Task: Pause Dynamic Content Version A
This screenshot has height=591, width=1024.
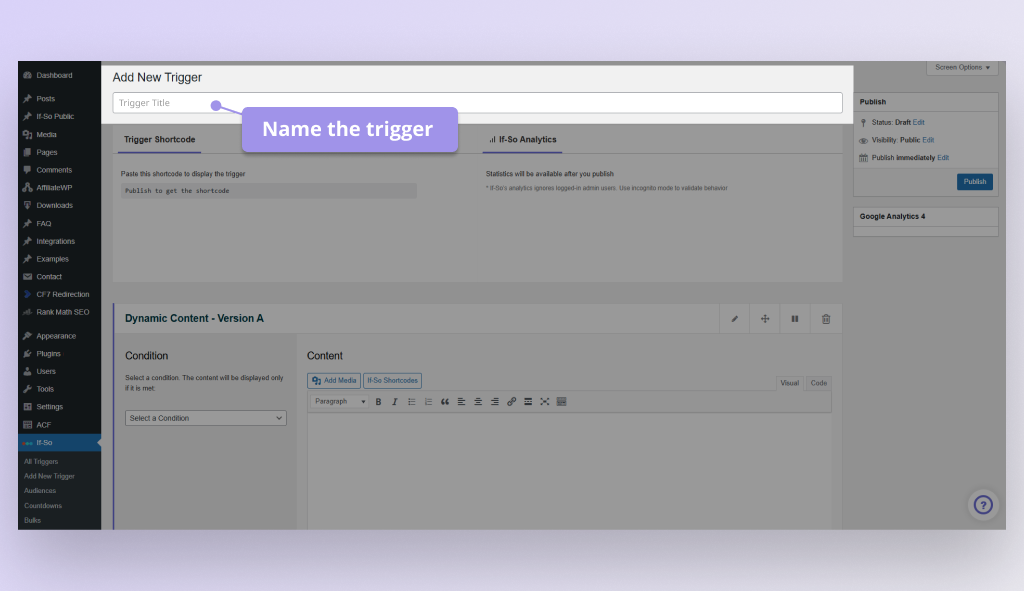Action: point(795,319)
